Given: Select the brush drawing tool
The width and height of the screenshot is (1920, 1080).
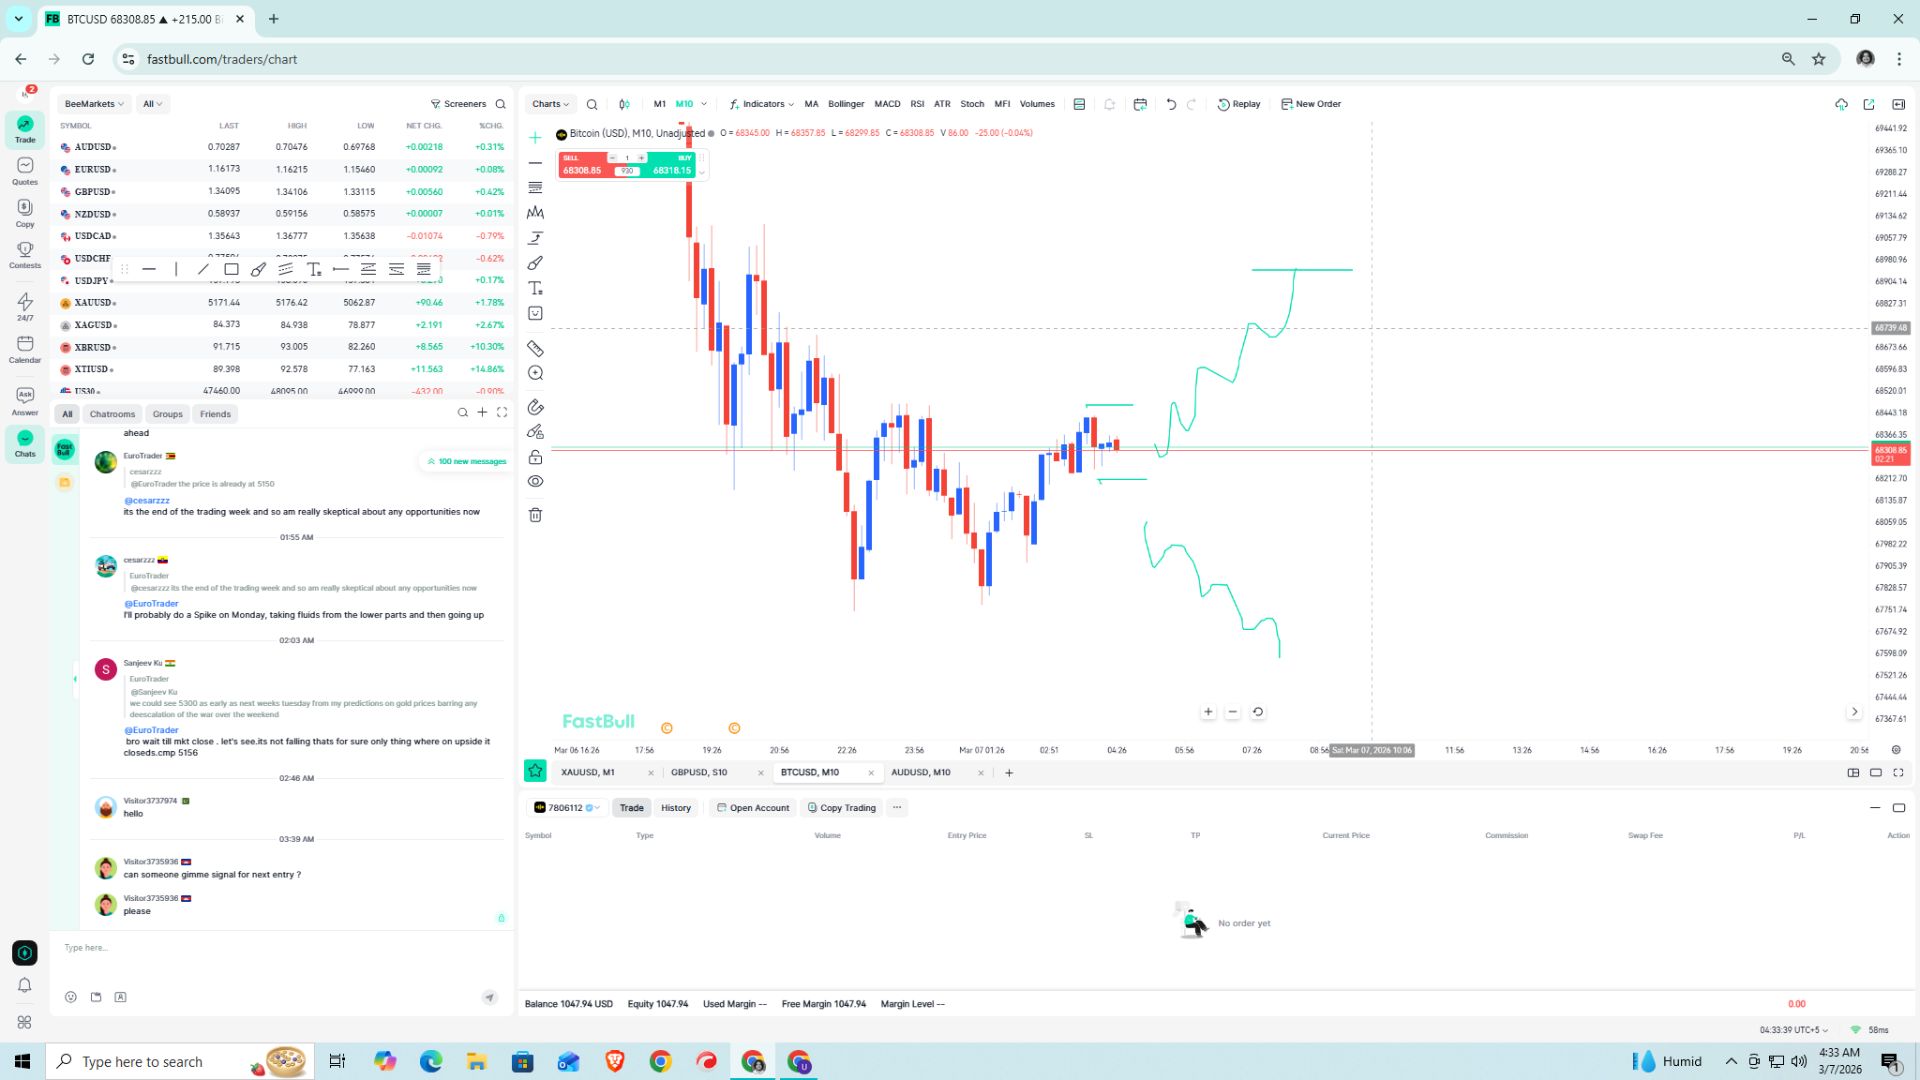Looking at the screenshot, I should point(535,263).
